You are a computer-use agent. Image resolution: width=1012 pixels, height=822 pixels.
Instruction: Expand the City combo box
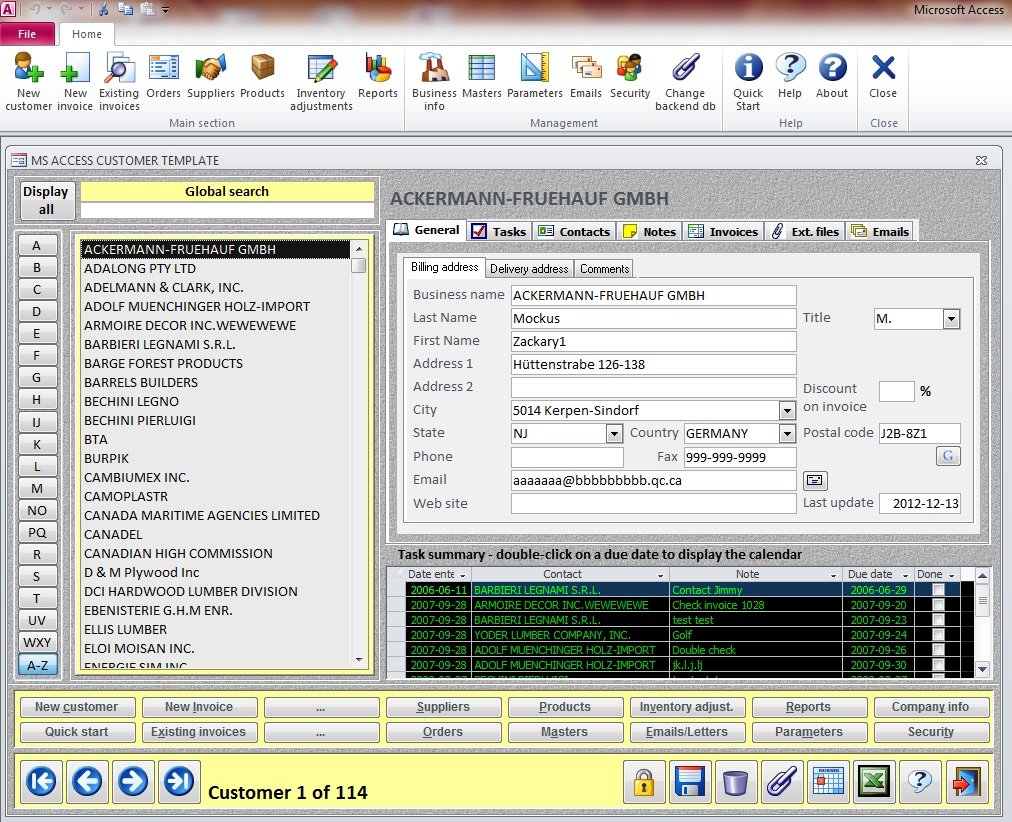(787, 411)
